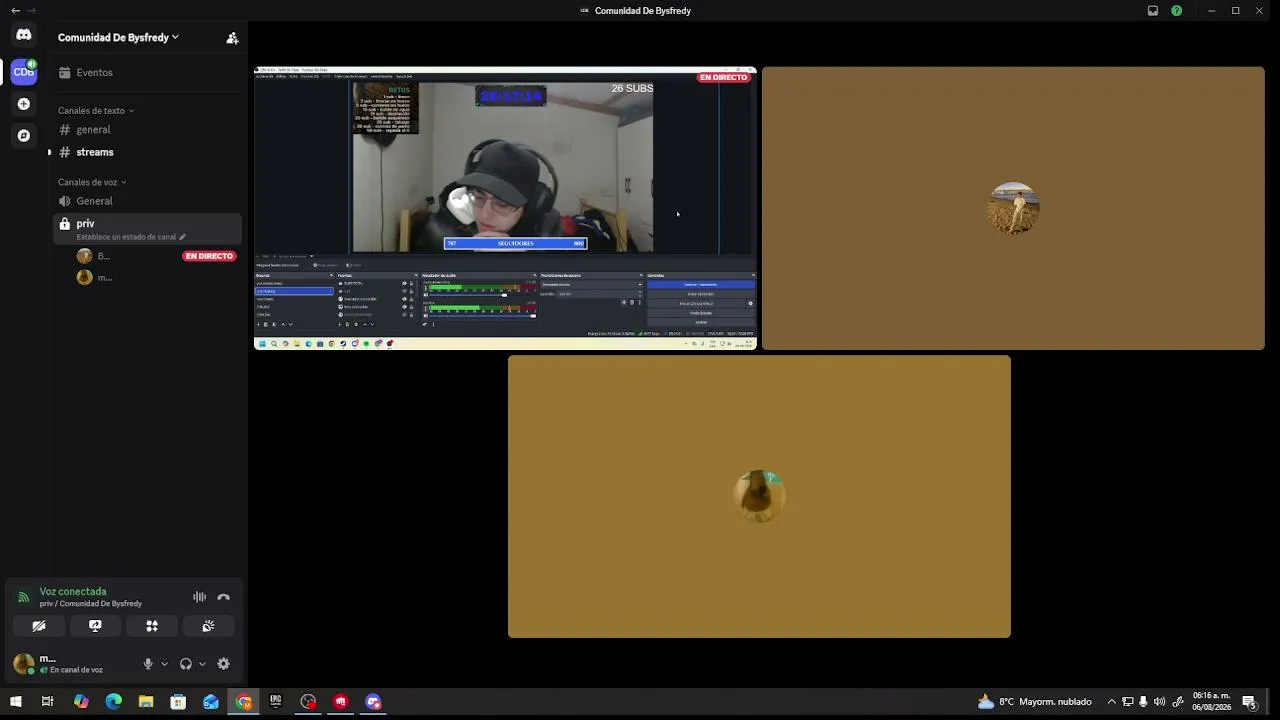Open clock and calendar 06:16 a. m.
Viewport: 1280px width, 720px height.
[1211, 702]
